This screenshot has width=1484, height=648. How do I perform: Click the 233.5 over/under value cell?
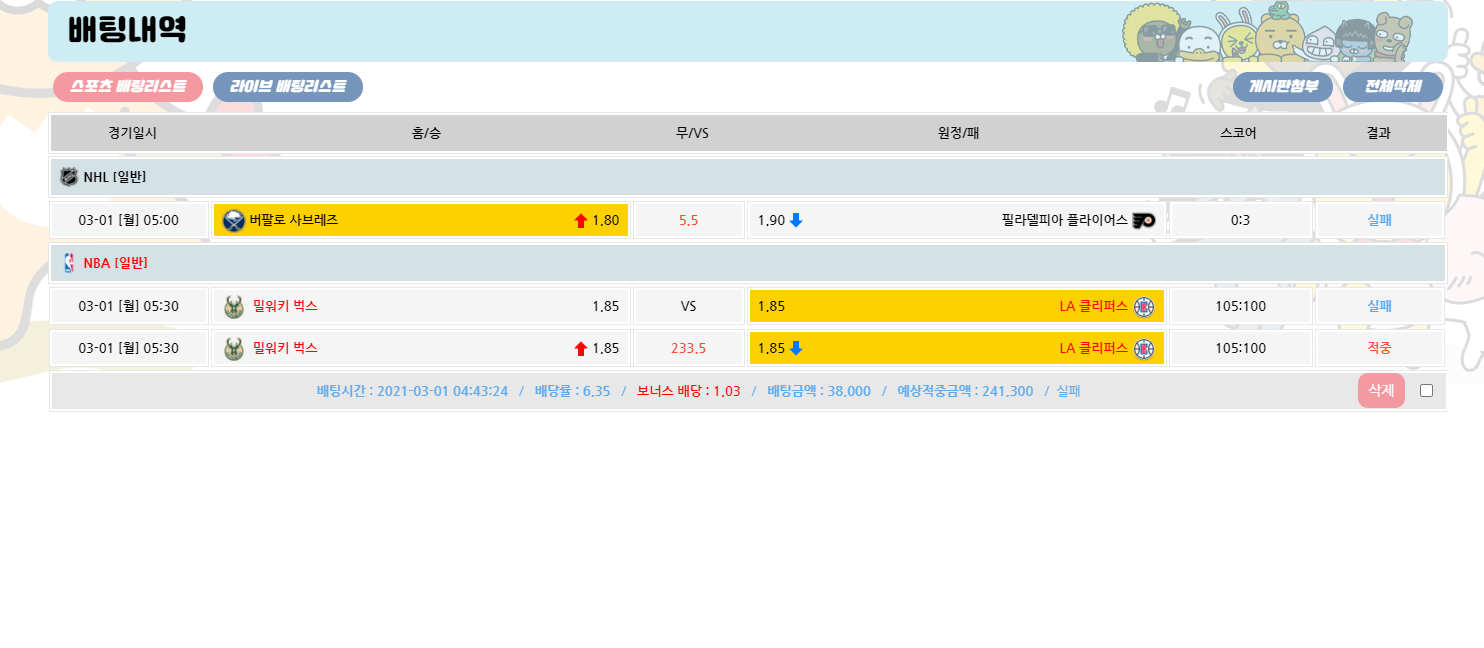click(x=688, y=349)
